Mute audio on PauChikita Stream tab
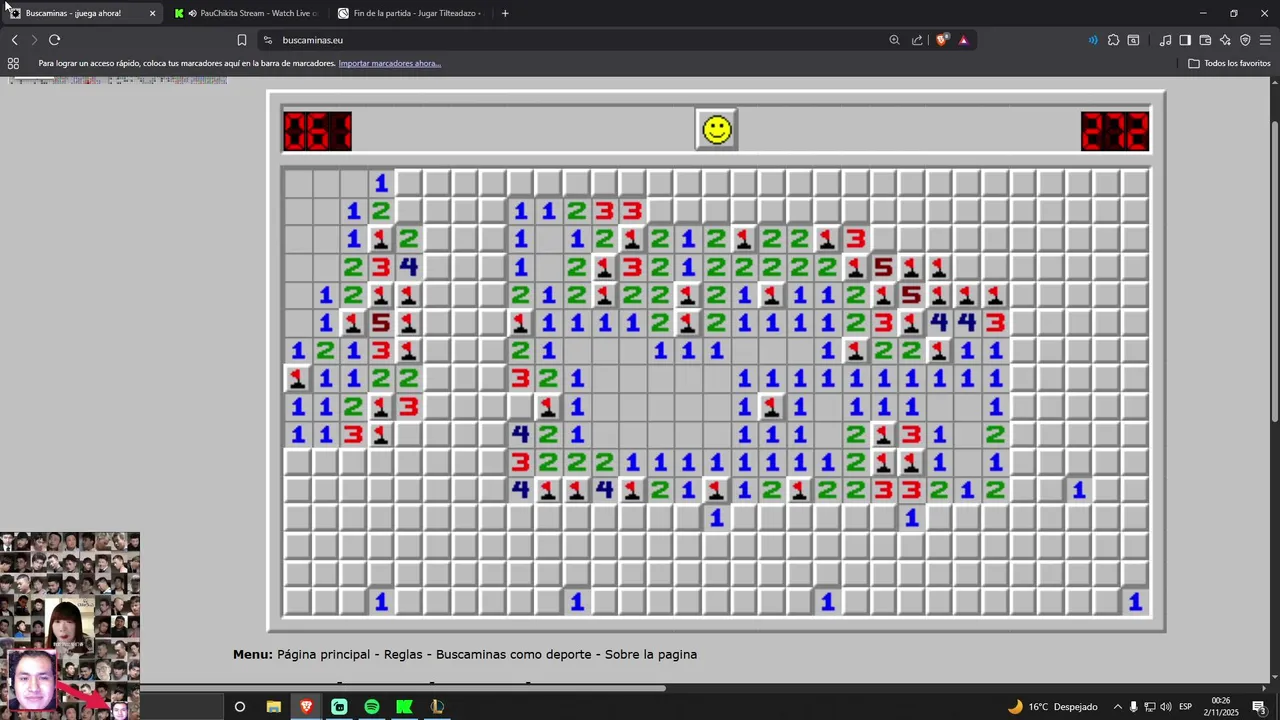This screenshot has height=720, width=1280. click(192, 13)
